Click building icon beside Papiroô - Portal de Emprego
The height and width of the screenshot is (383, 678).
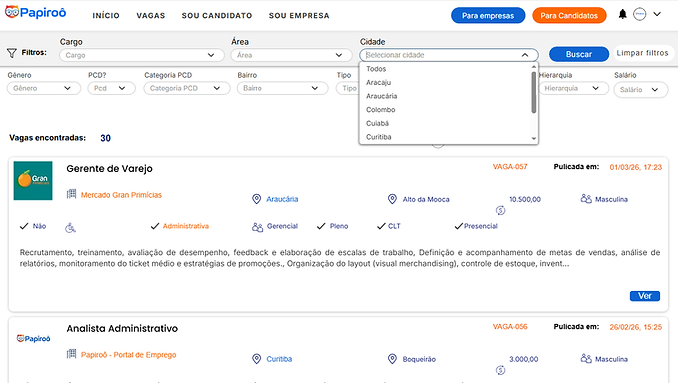click(71, 354)
